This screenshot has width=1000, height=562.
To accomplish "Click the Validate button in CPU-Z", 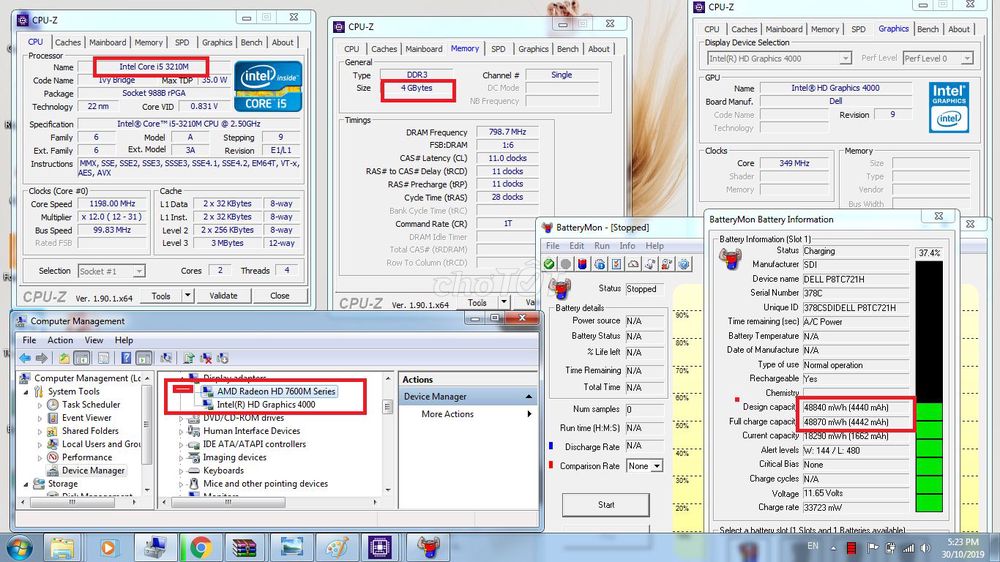I will coord(223,295).
